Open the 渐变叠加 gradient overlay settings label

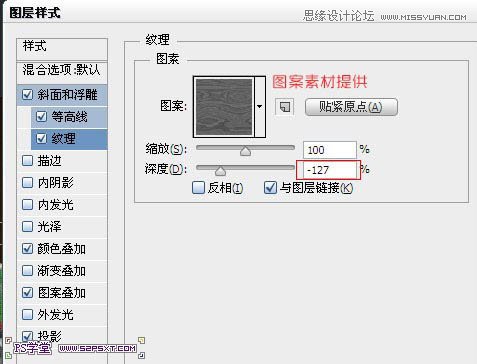61,271
